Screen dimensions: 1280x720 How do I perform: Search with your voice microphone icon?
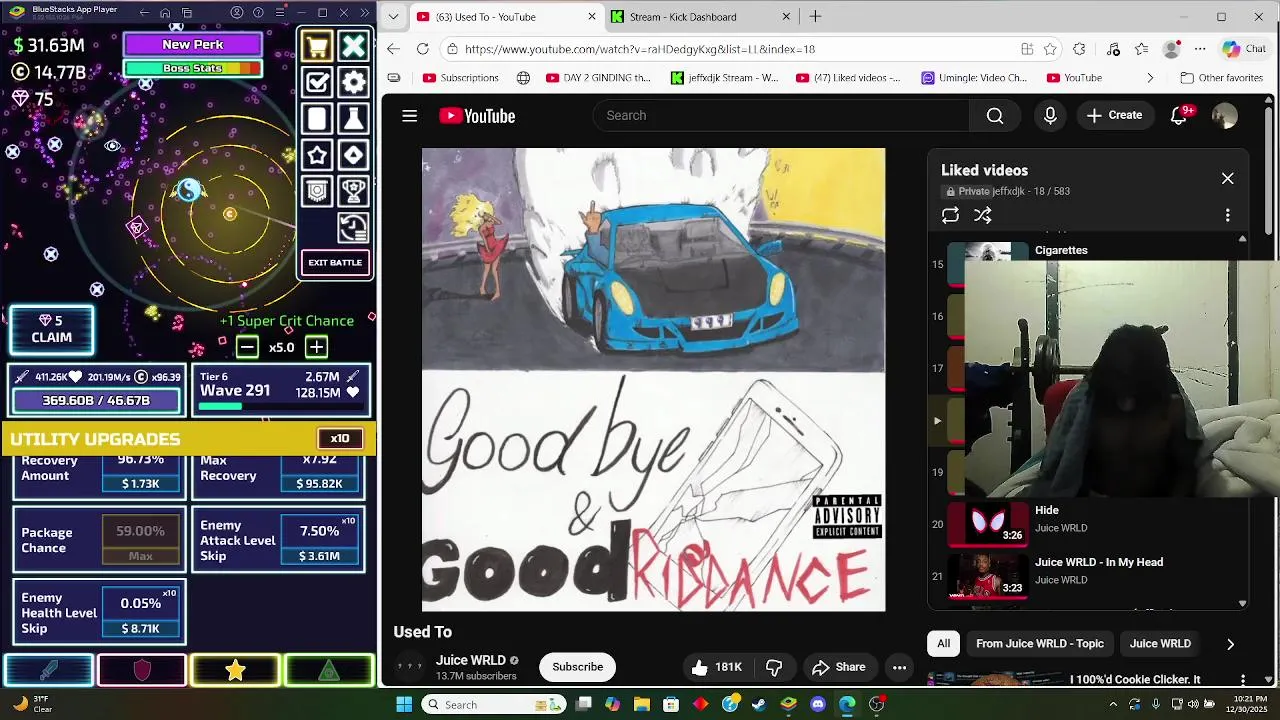tap(1050, 116)
